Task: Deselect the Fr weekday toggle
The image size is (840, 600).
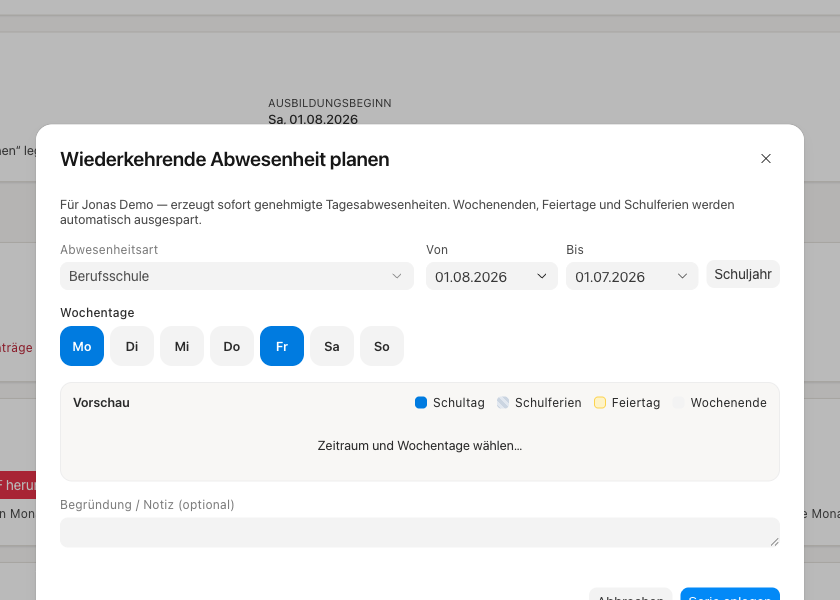Action: point(282,346)
